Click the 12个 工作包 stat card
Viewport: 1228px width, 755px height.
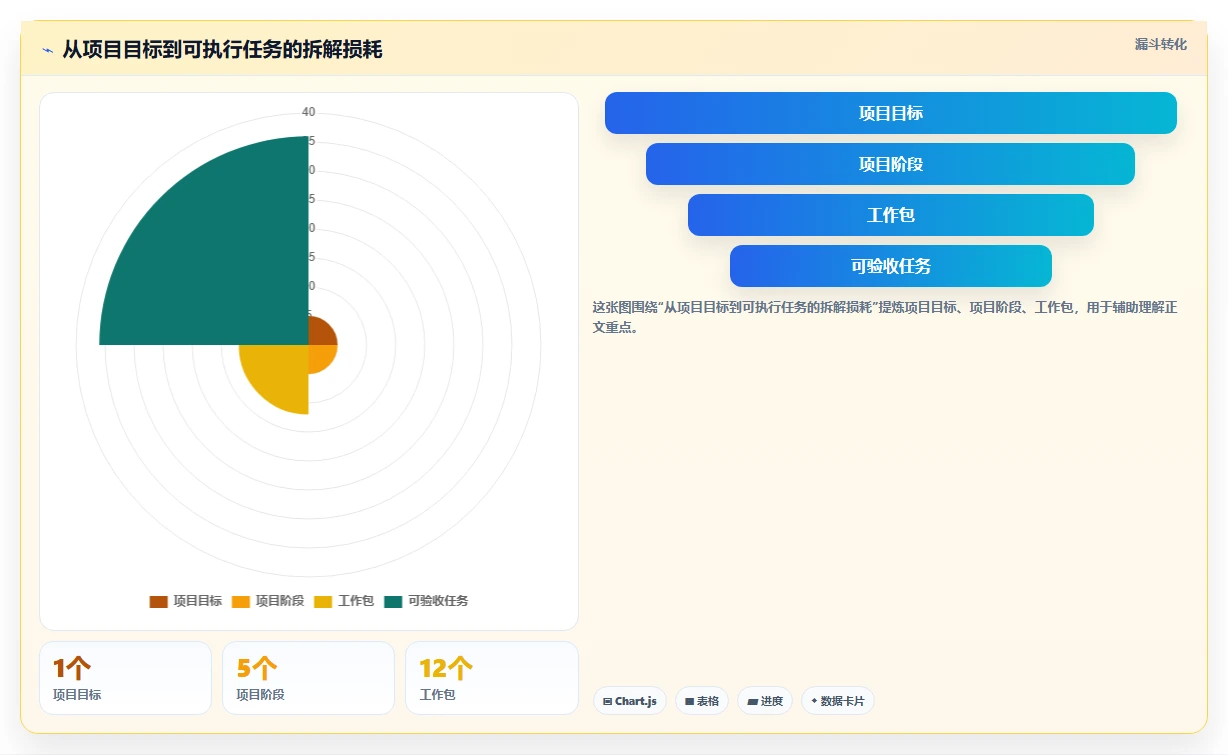(492, 678)
